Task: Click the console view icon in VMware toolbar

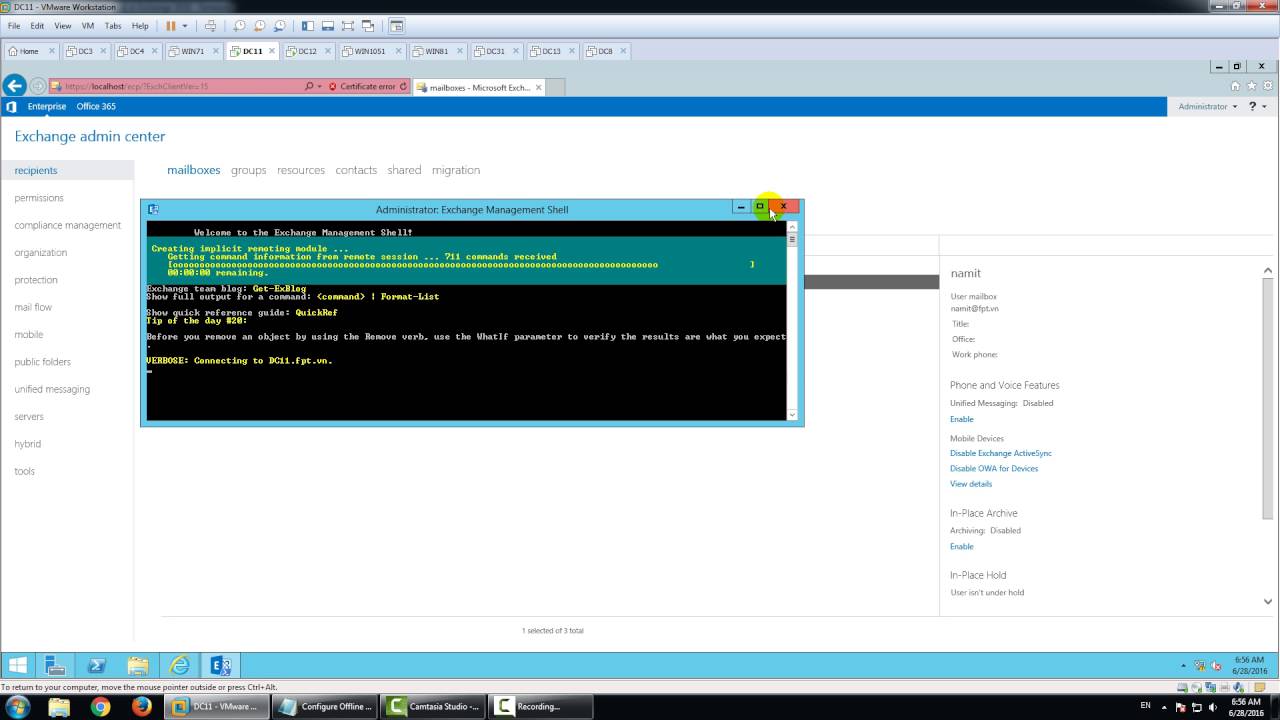Action: (397, 26)
